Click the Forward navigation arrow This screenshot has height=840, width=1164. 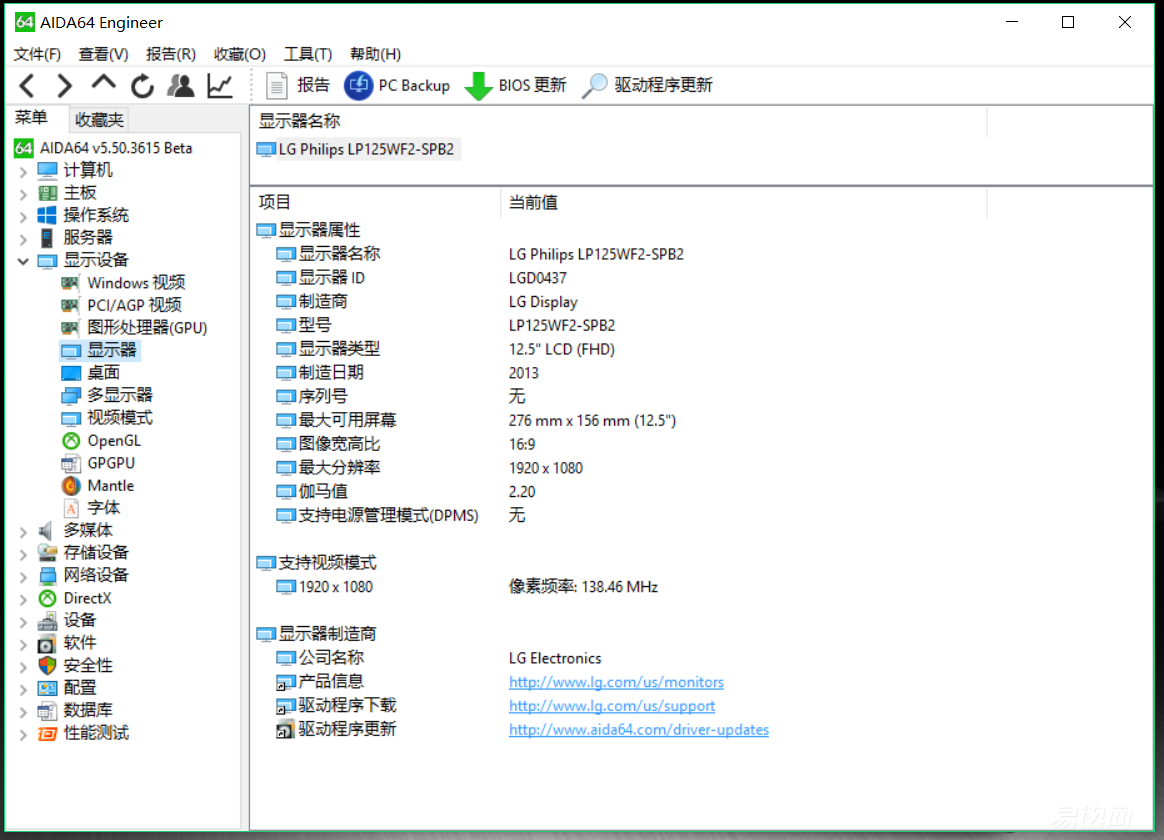[x=65, y=86]
